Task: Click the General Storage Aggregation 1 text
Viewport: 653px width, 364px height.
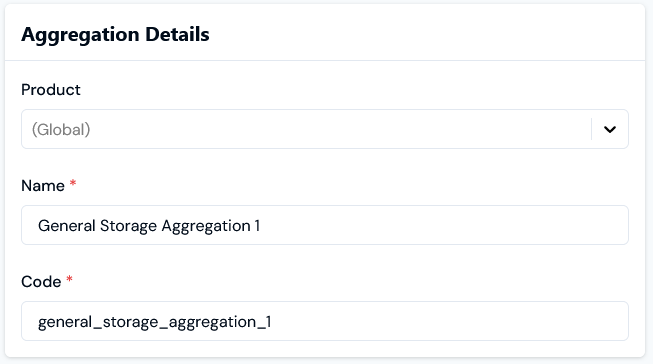Action: [x=149, y=226]
